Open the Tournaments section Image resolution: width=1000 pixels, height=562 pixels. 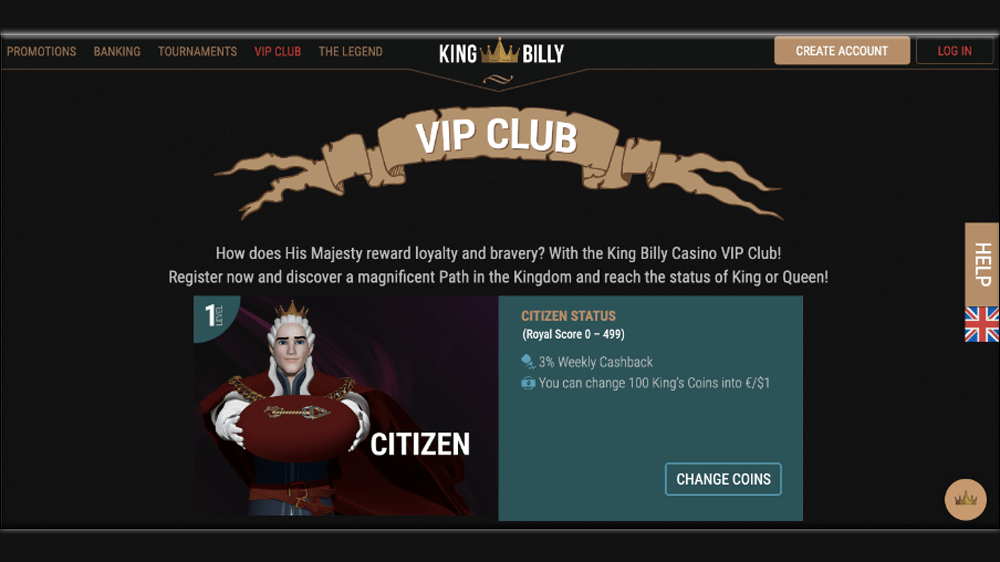click(198, 52)
